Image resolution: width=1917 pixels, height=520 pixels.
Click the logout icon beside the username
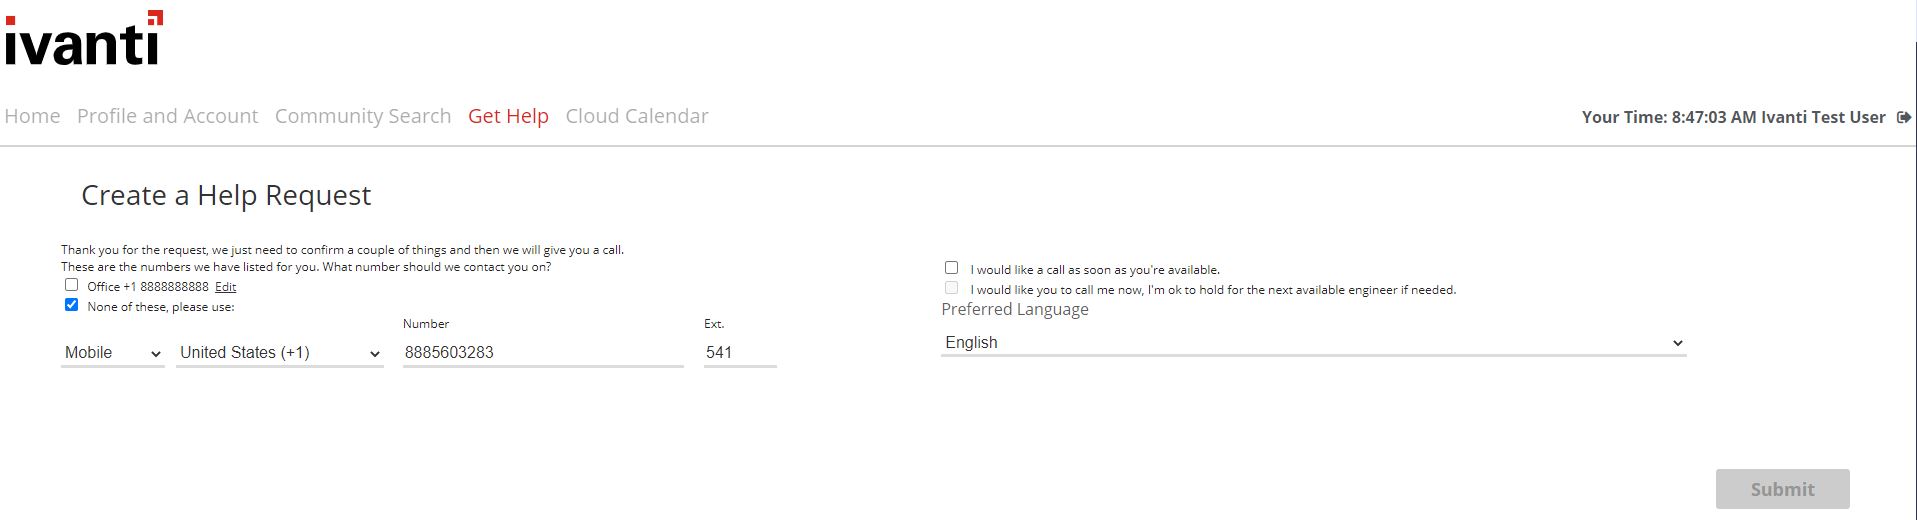(x=1904, y=117)
